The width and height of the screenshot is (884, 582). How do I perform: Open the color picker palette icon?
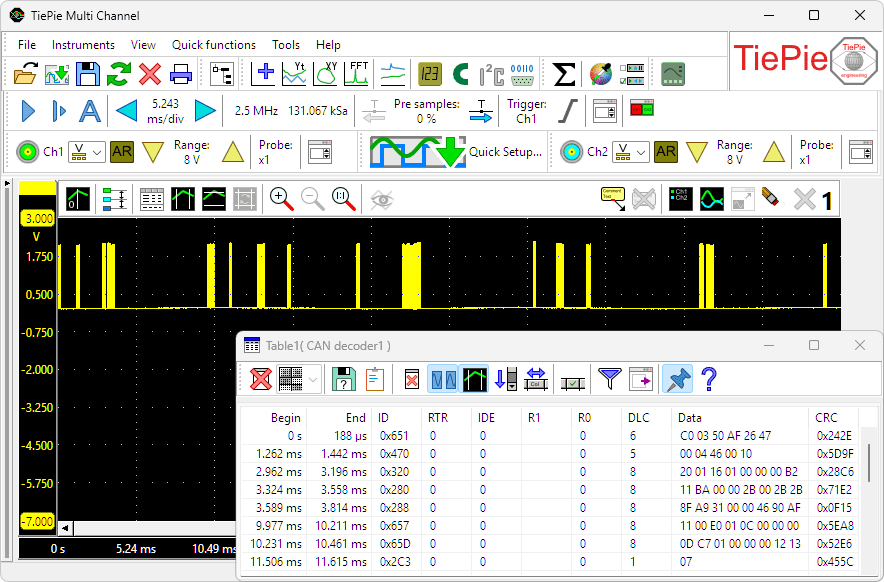(601, 74)
